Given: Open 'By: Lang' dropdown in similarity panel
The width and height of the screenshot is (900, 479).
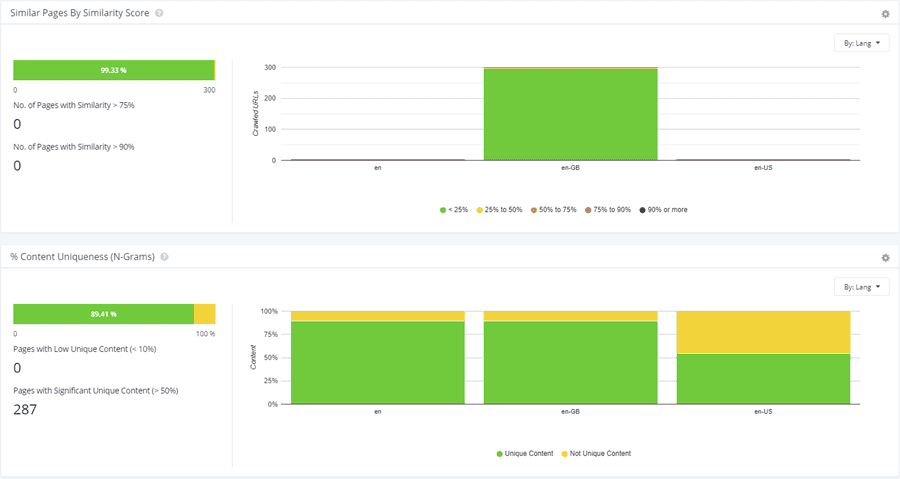Looking at the screenshot, I should [x=862, y=43].
